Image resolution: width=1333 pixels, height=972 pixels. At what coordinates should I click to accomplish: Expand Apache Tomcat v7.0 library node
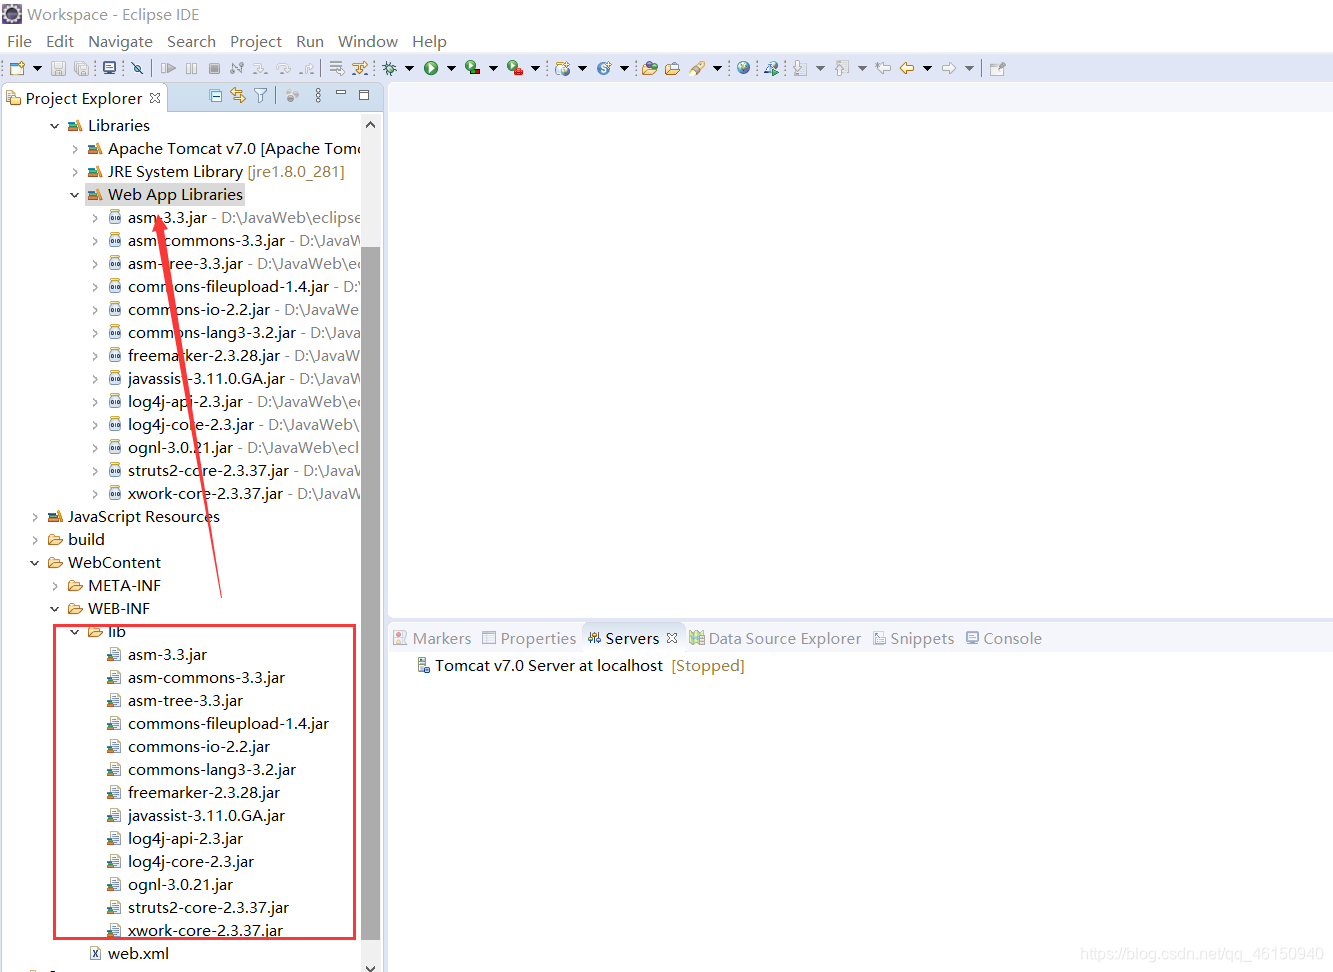75,149
